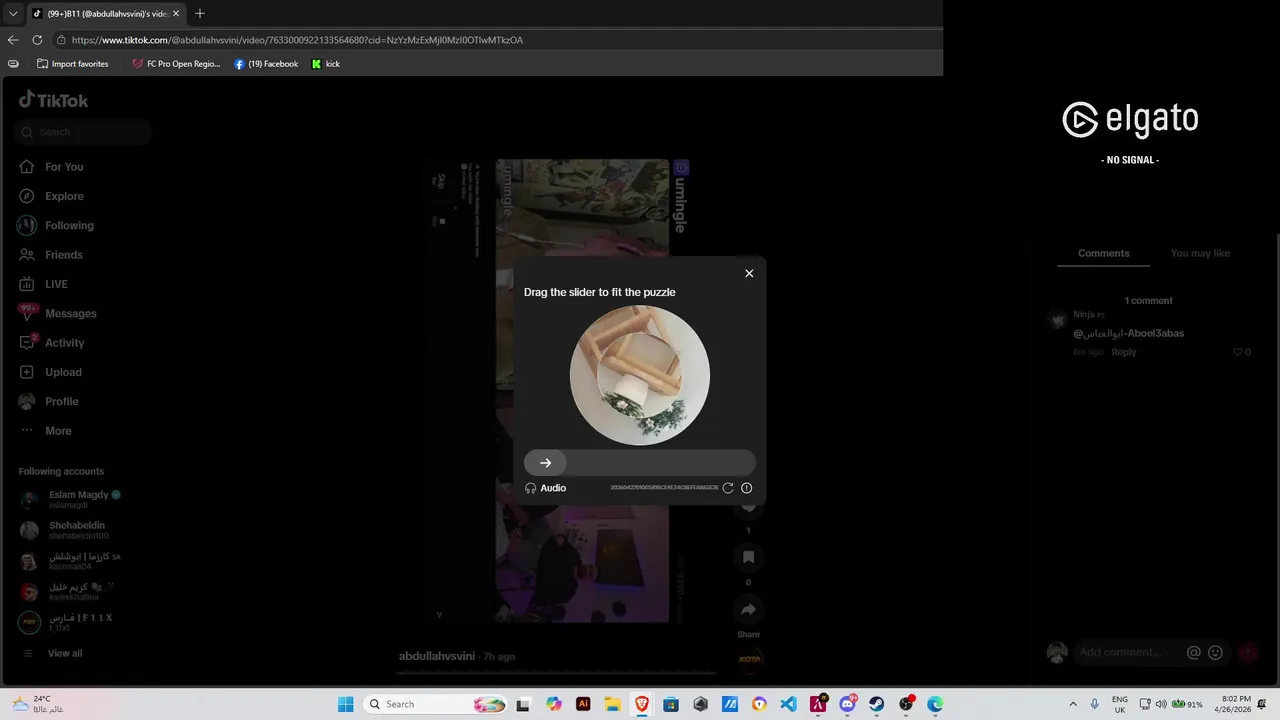
Task: Open File Explorer from taskbar
Action: (612, 704)
